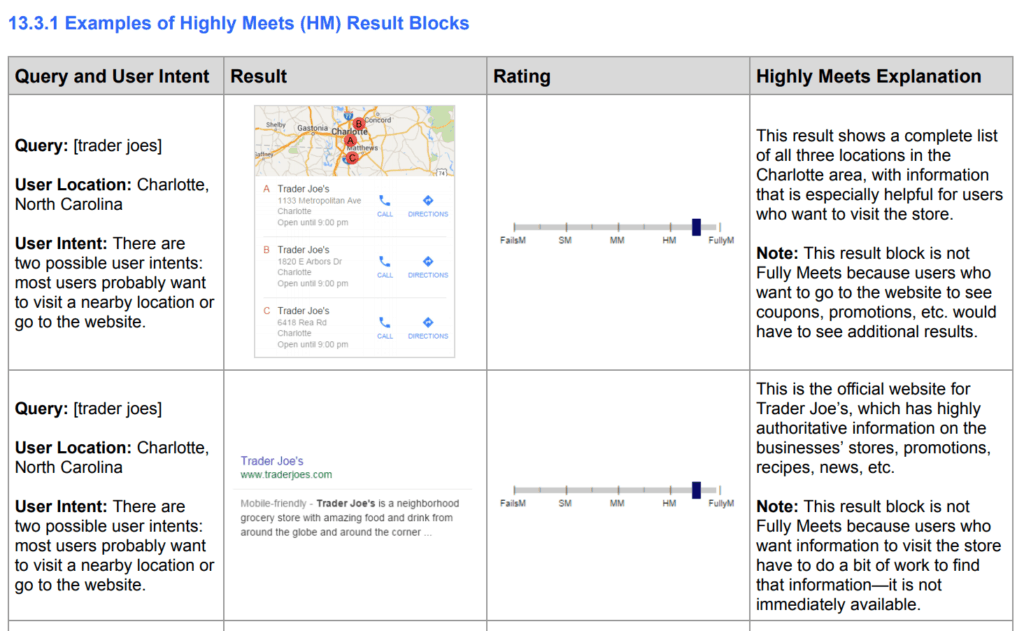This screenshot has height=631, width=1024.
Task: Click the Mobile-friendly snippet text
Action: (349, 518)
